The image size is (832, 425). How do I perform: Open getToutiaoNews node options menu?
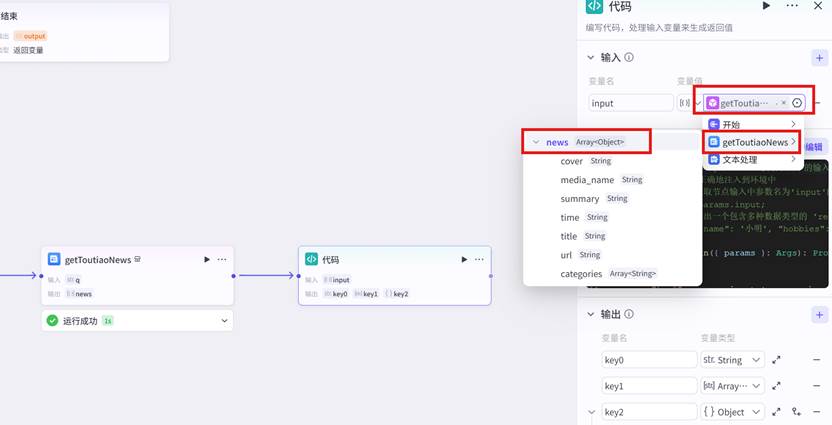(222, 259)
